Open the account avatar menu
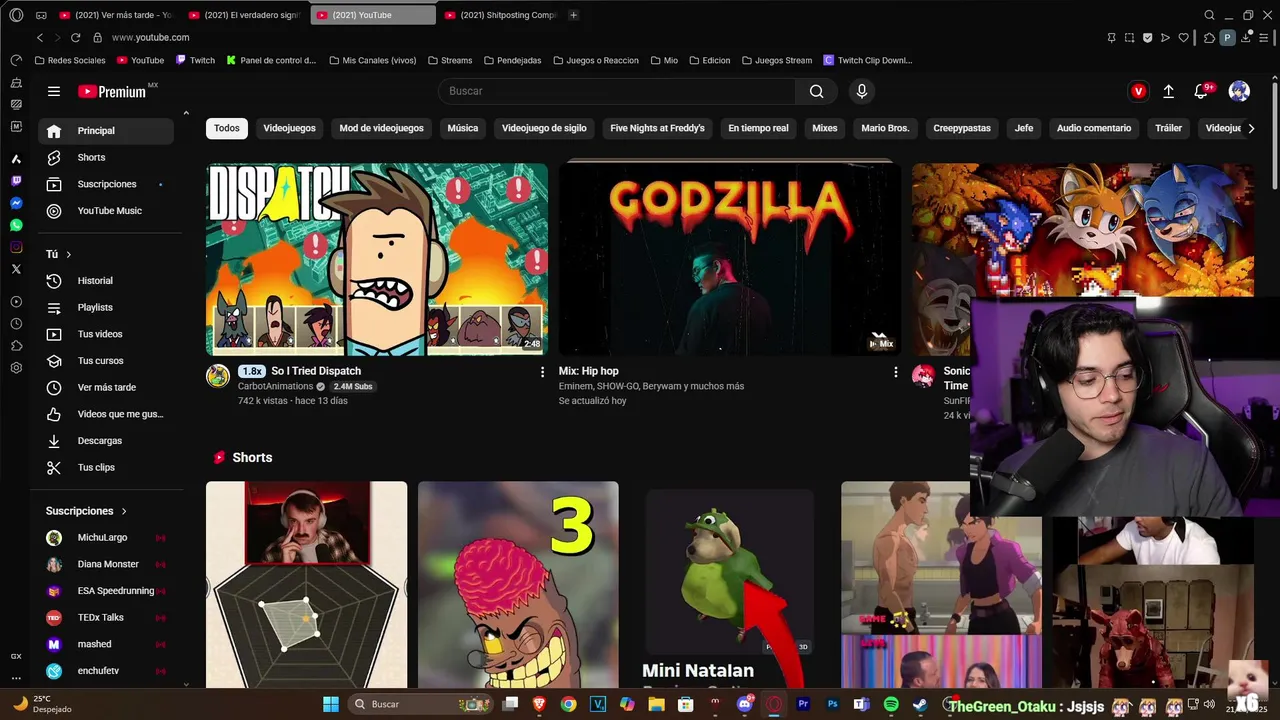Viewport: 1280px width, 720px height. pos(1239,91)
